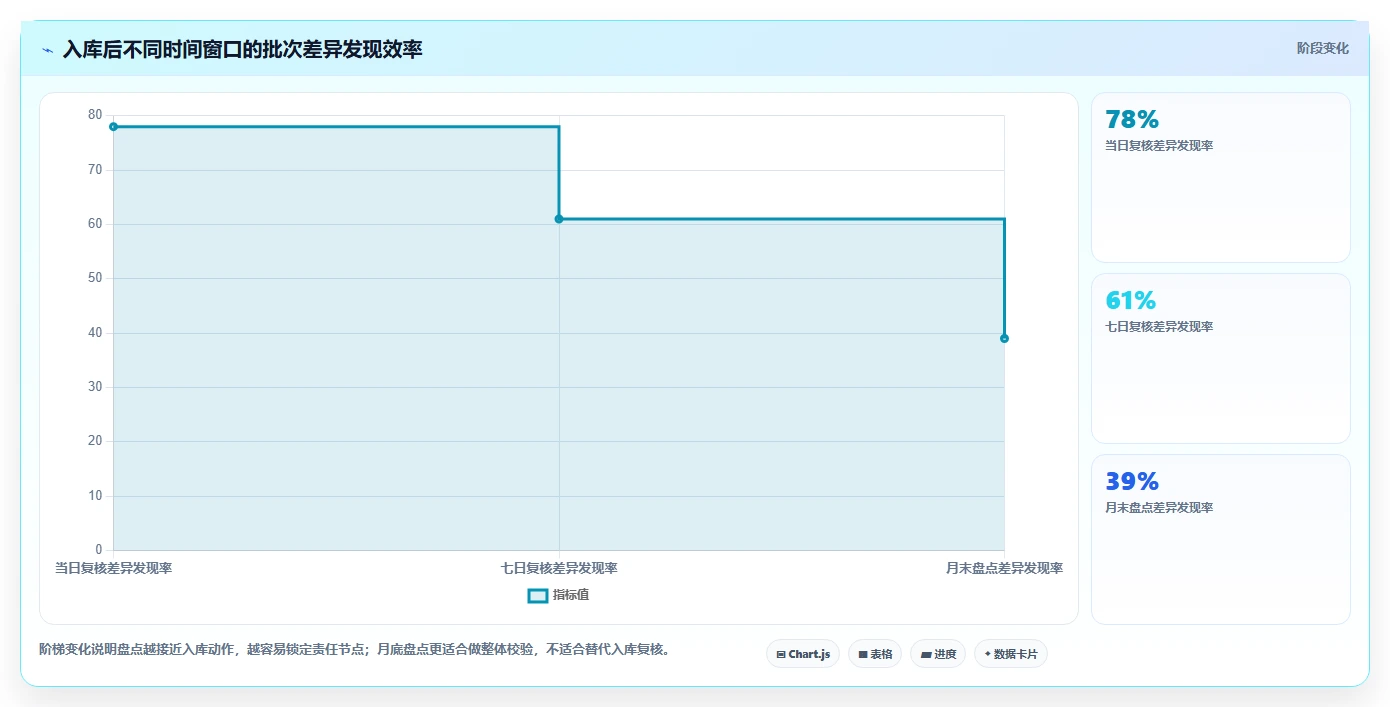Click the 月末盘点差异发现率 card caption
Image resolution: width=1390 pixels, height=707 pixels.
pos(1159,508)
